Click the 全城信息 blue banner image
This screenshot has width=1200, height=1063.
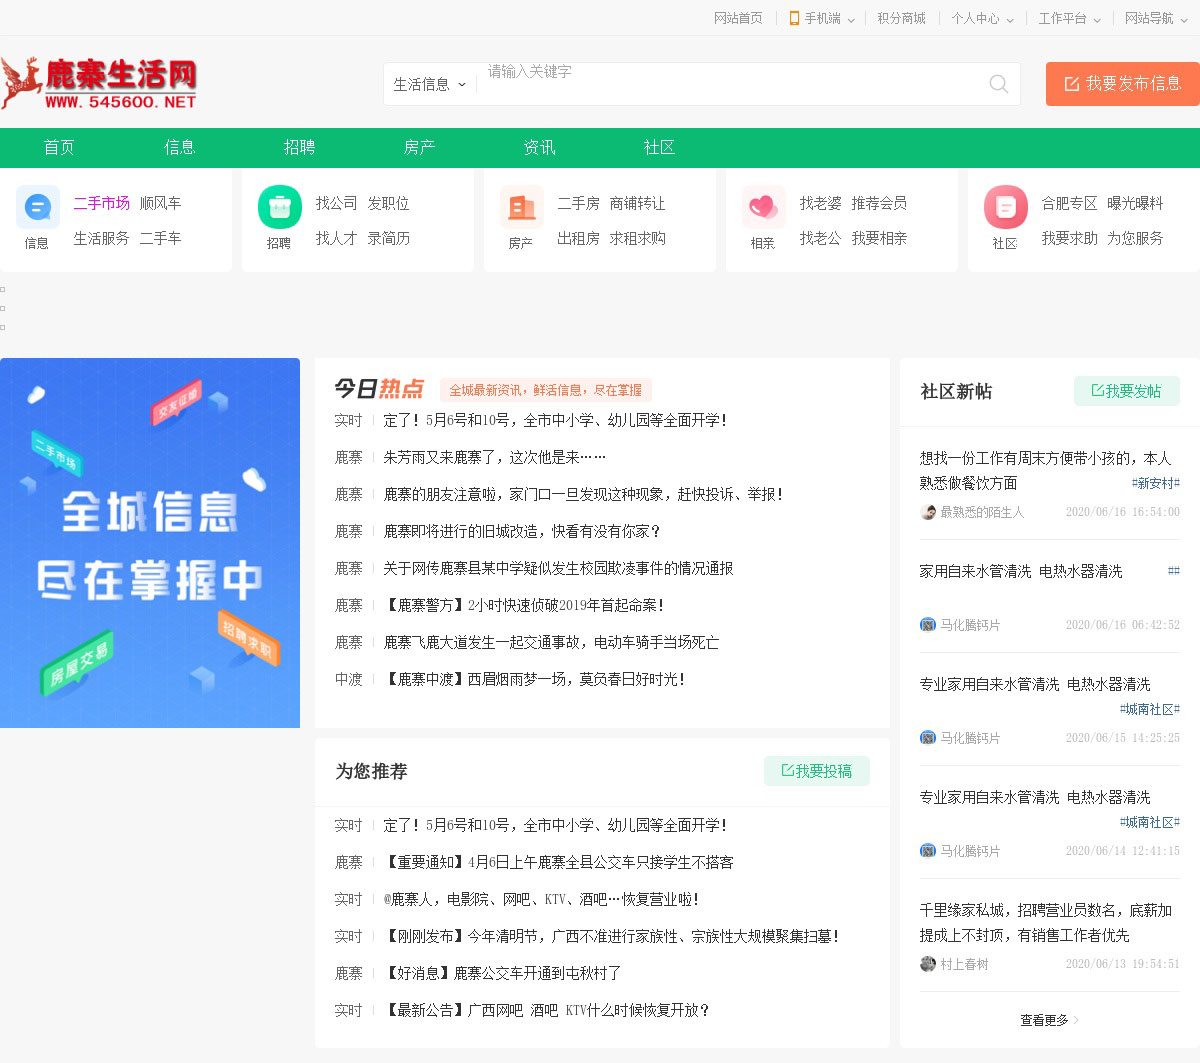click(x=150, y=543)
